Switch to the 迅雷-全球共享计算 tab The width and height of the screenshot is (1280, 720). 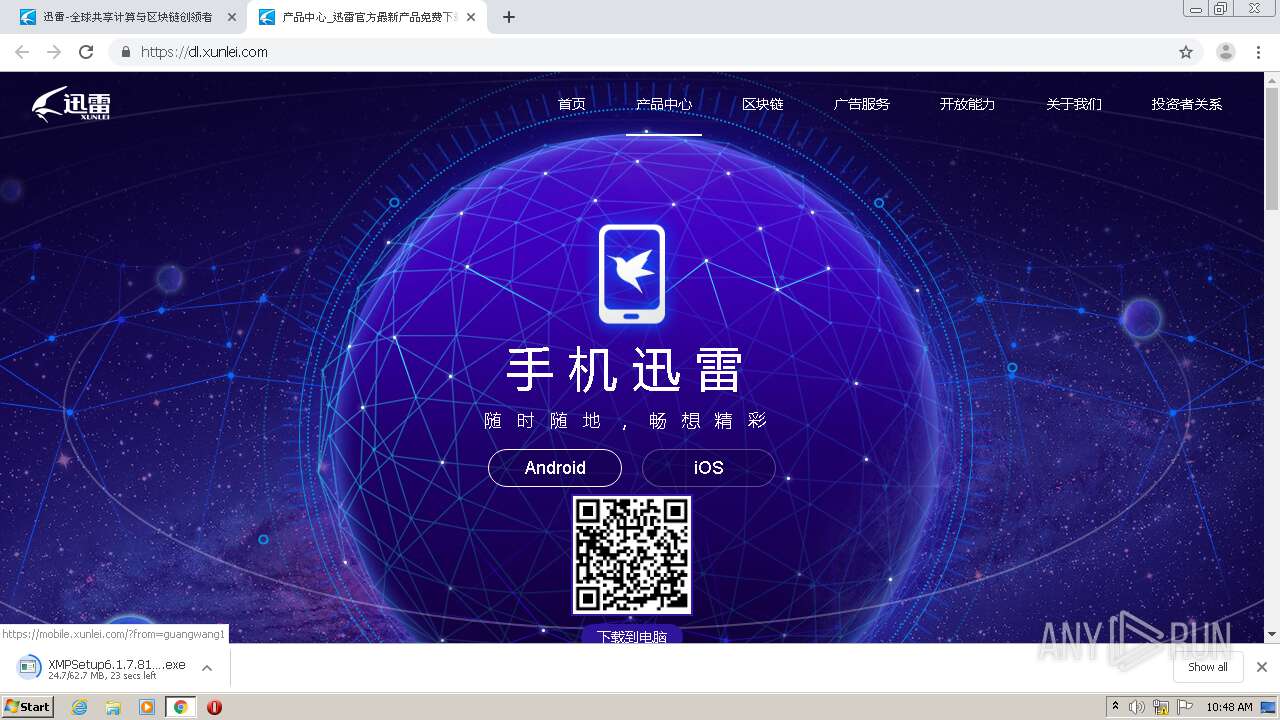(x=128, y=17)
